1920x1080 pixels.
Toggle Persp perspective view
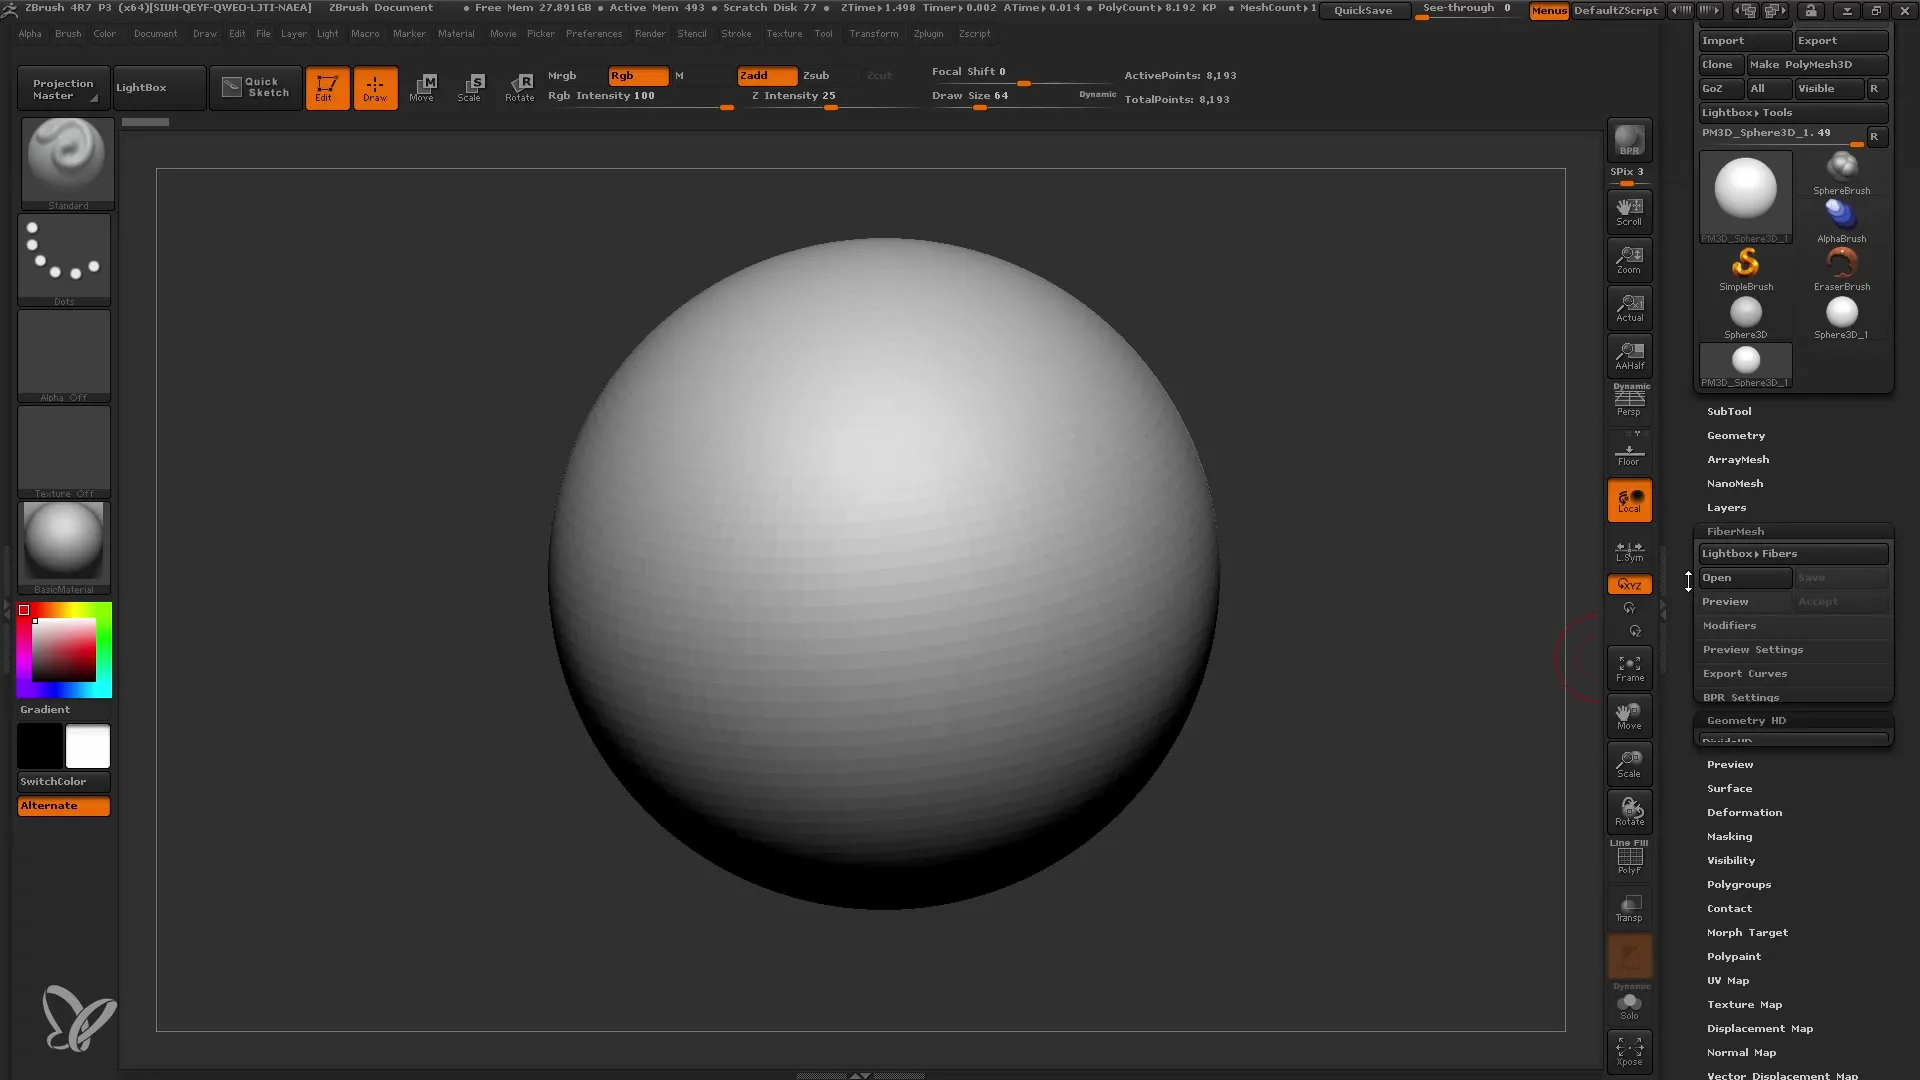click(x=1629, y=402)
